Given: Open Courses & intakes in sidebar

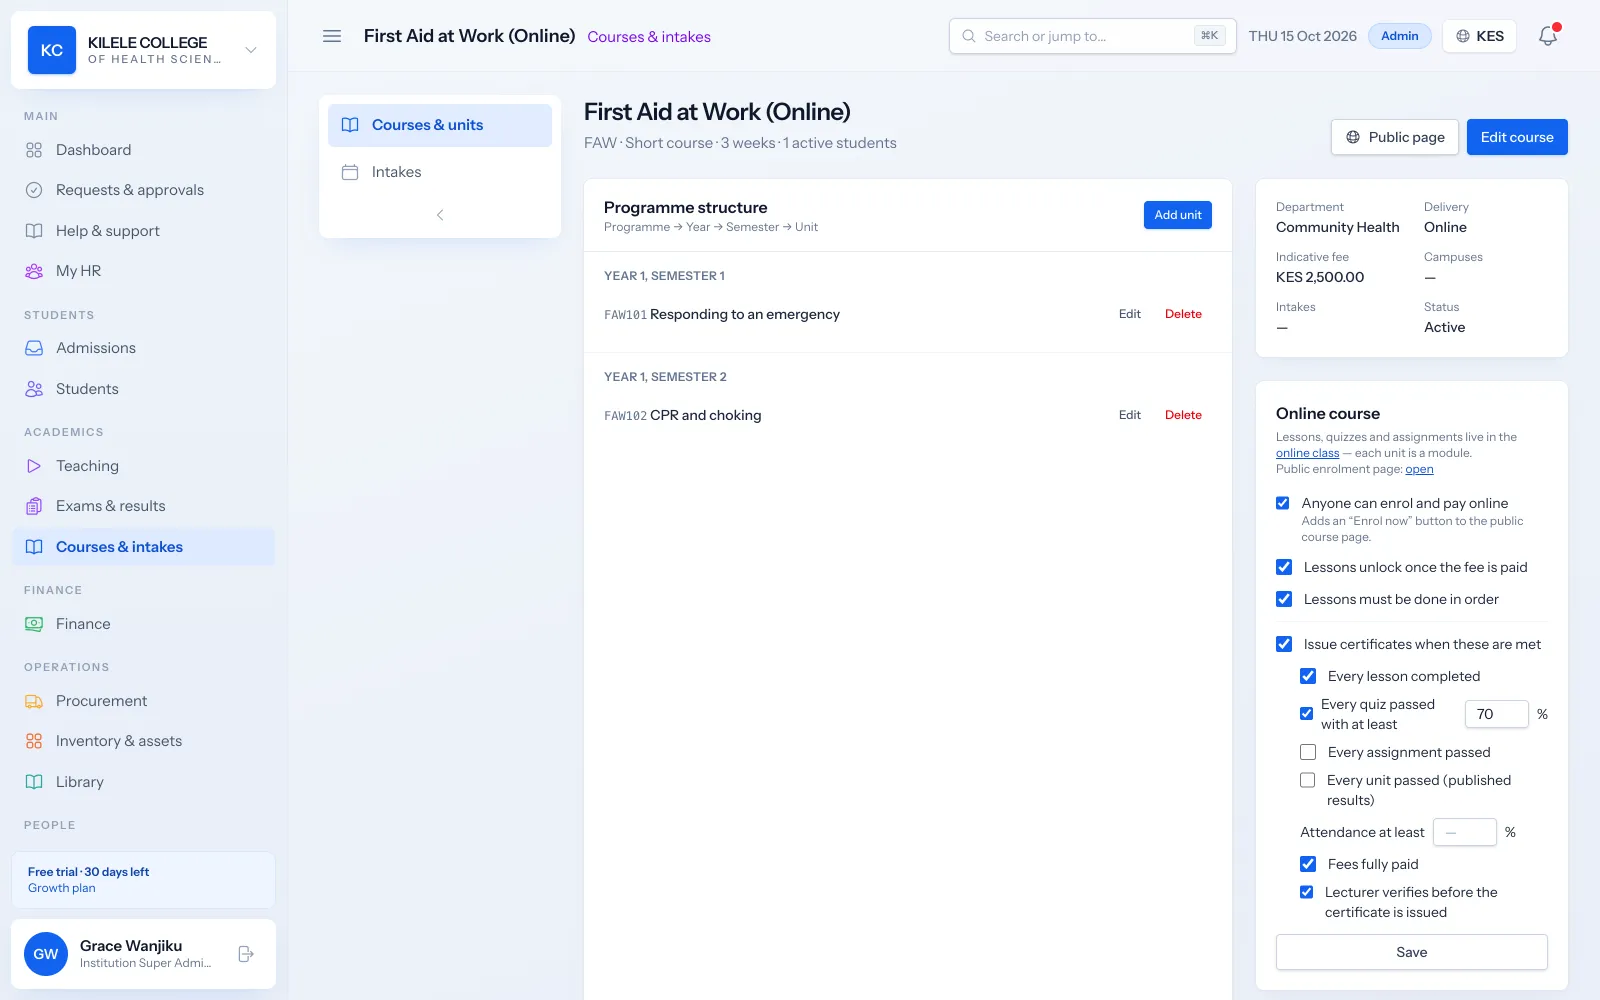Looking at the screenshot, I should click(x=143, y=547).
